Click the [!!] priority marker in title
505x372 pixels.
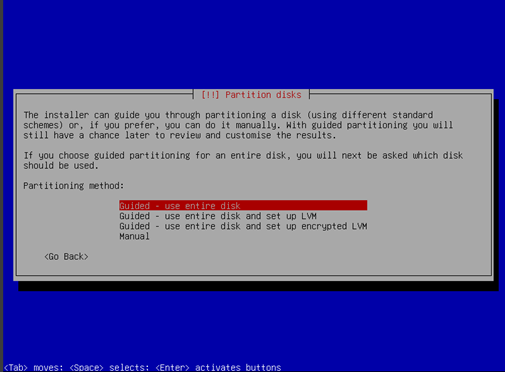210,95
